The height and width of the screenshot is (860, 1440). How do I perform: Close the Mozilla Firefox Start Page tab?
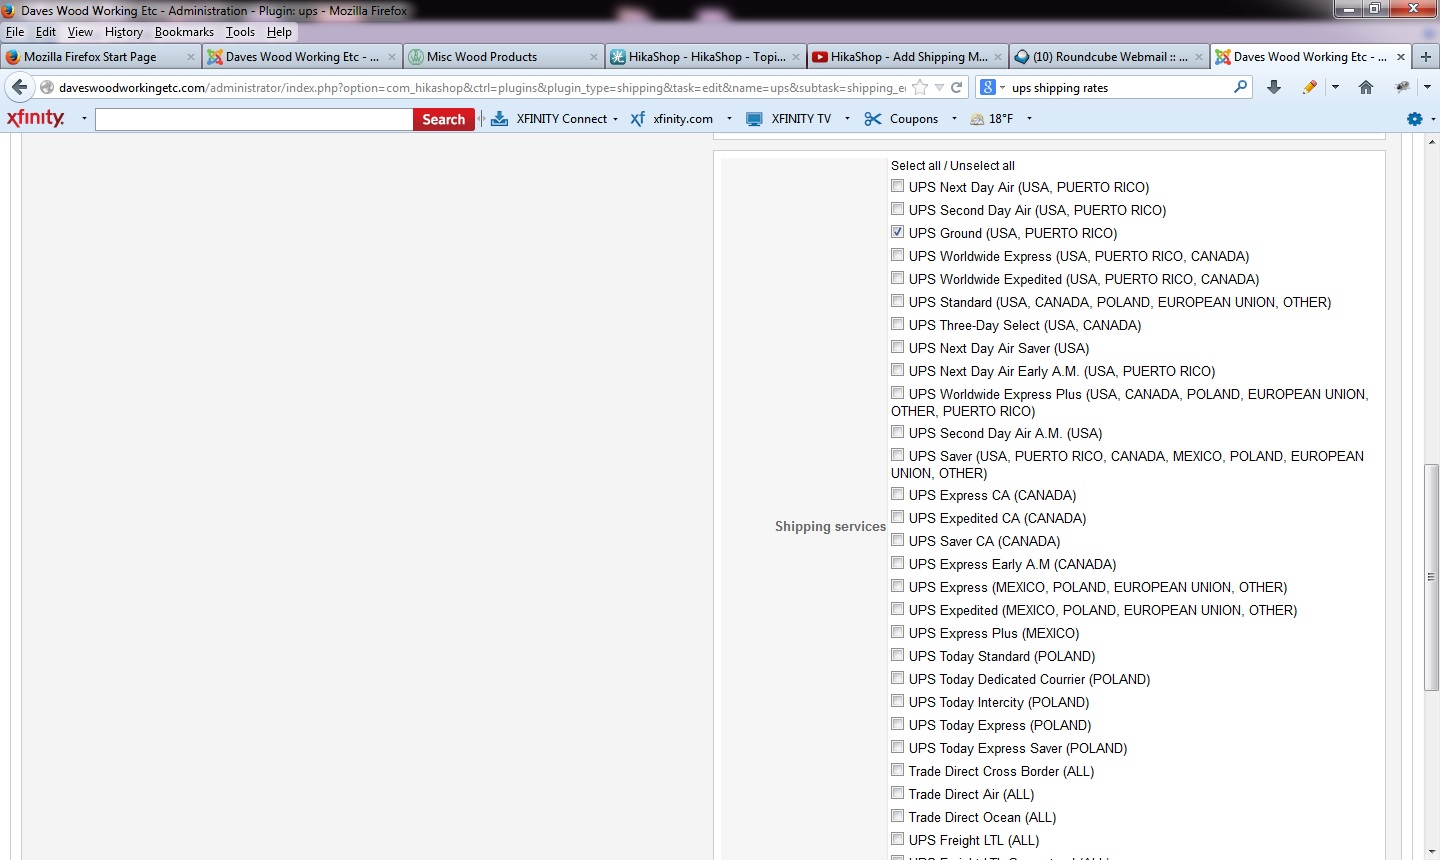[190, 57]
